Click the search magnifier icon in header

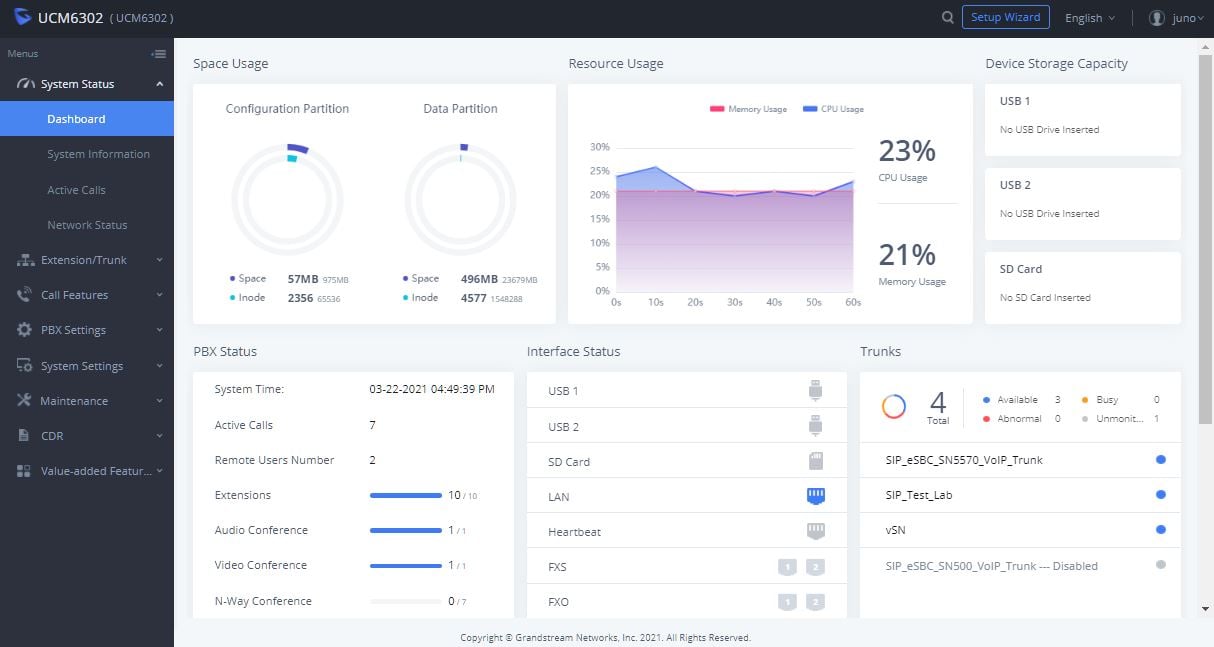tap(947, 17)
